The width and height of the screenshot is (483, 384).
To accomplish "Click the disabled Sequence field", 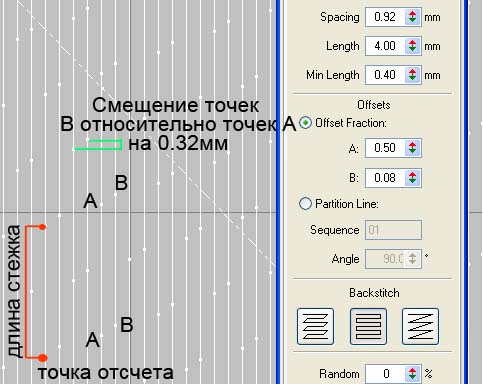I will 393,230.
